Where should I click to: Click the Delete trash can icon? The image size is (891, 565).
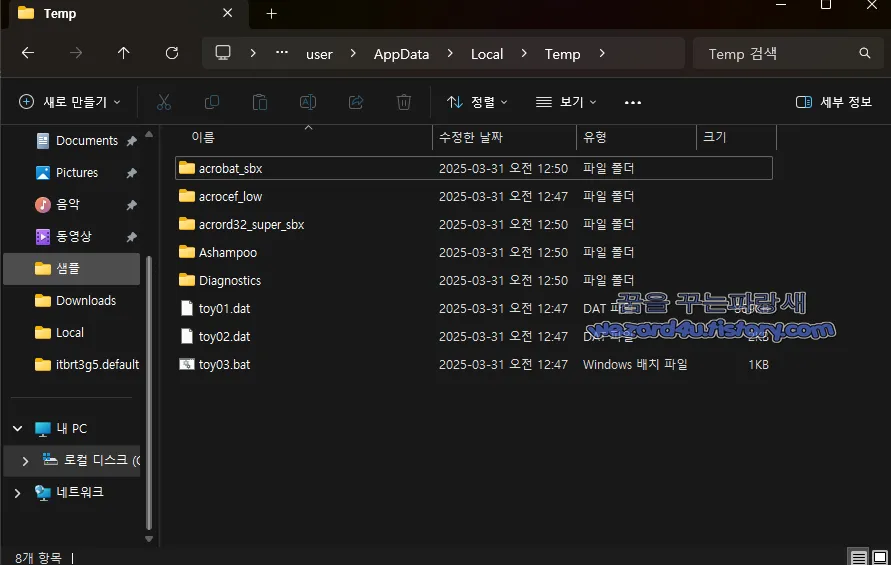[x=403, y=102]
